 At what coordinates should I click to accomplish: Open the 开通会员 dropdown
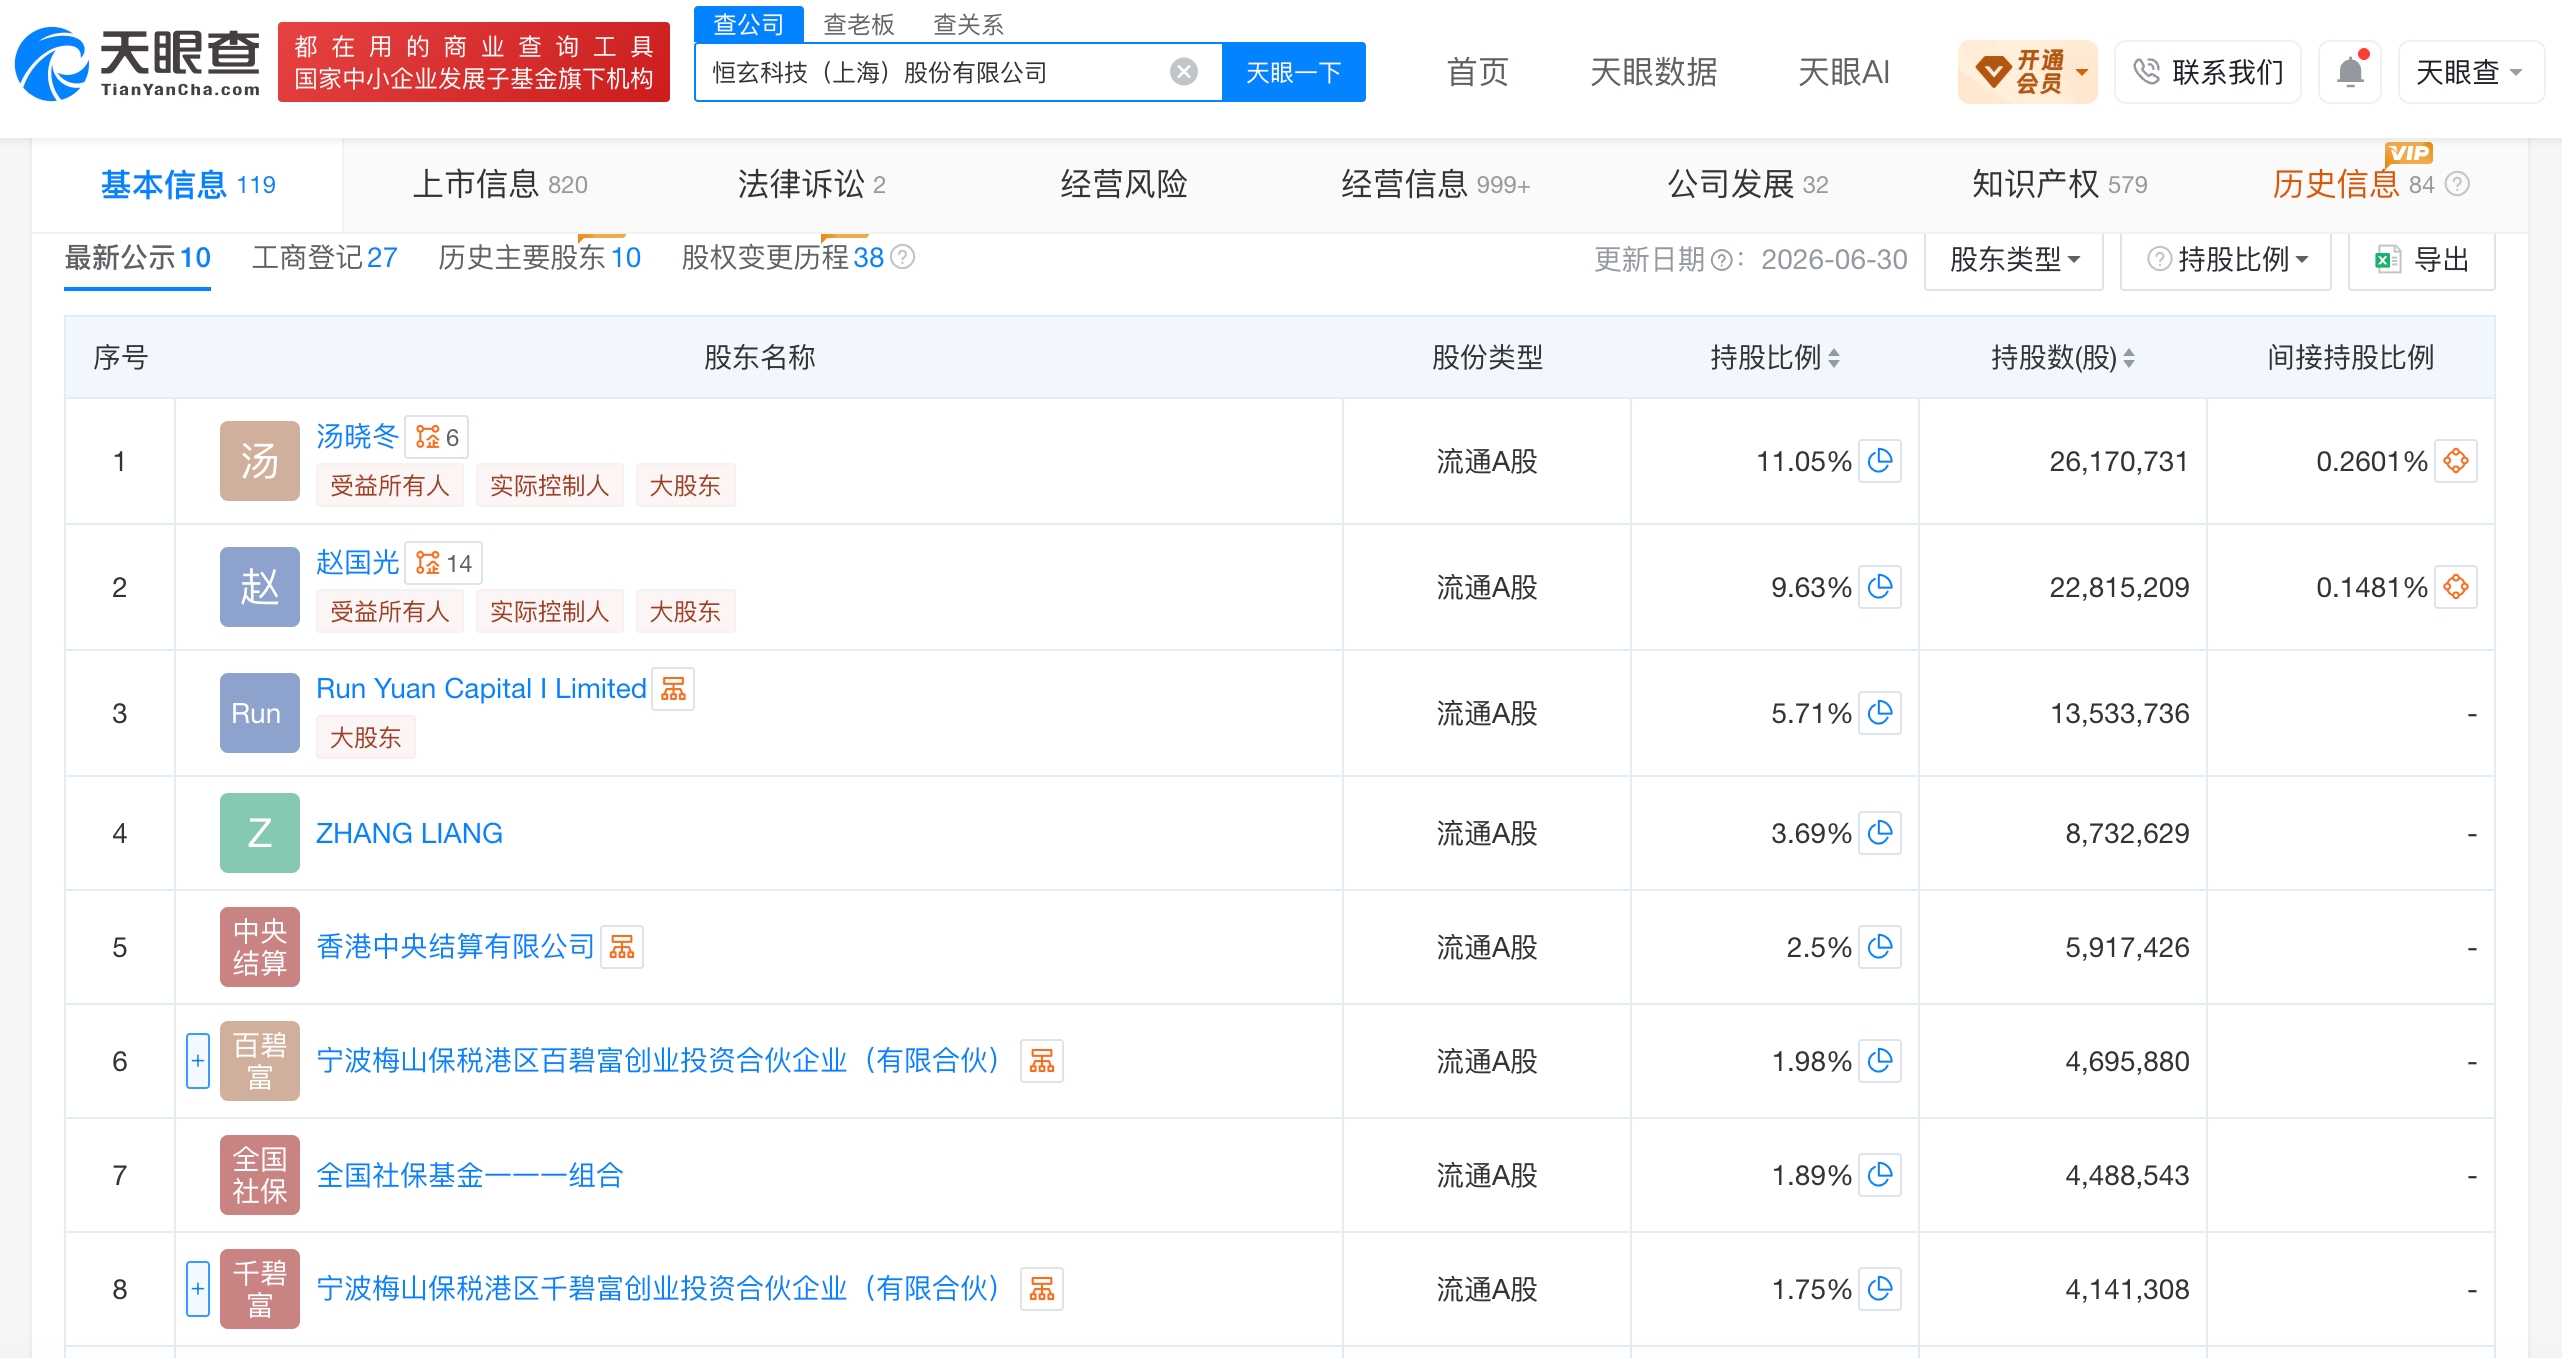(2027, 72)
